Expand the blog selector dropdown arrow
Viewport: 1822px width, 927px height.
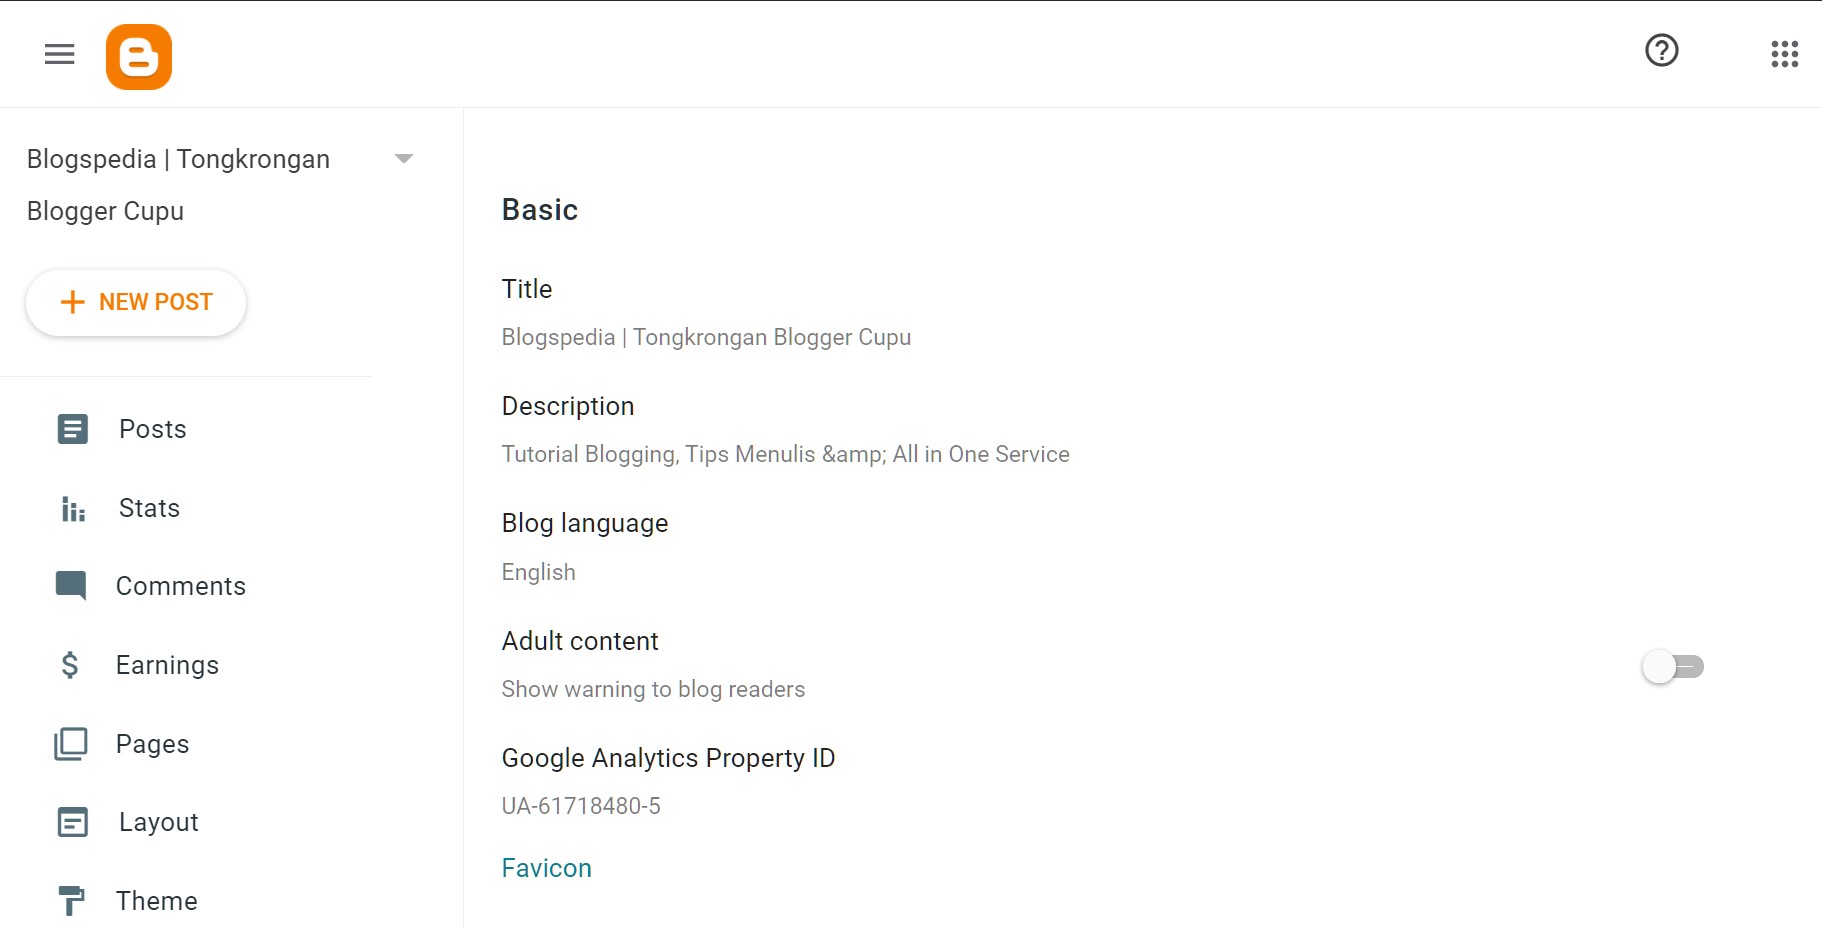(404, 158)
